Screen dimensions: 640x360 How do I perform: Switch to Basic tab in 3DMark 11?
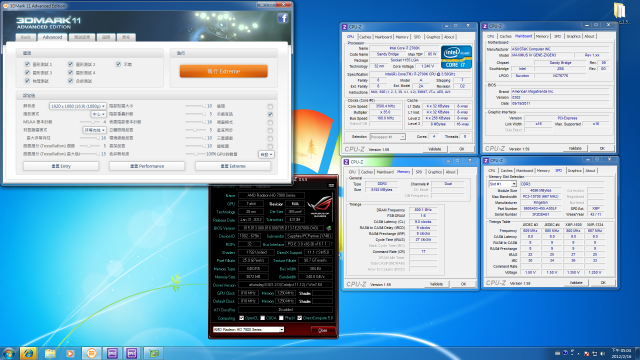coord(26,37)
